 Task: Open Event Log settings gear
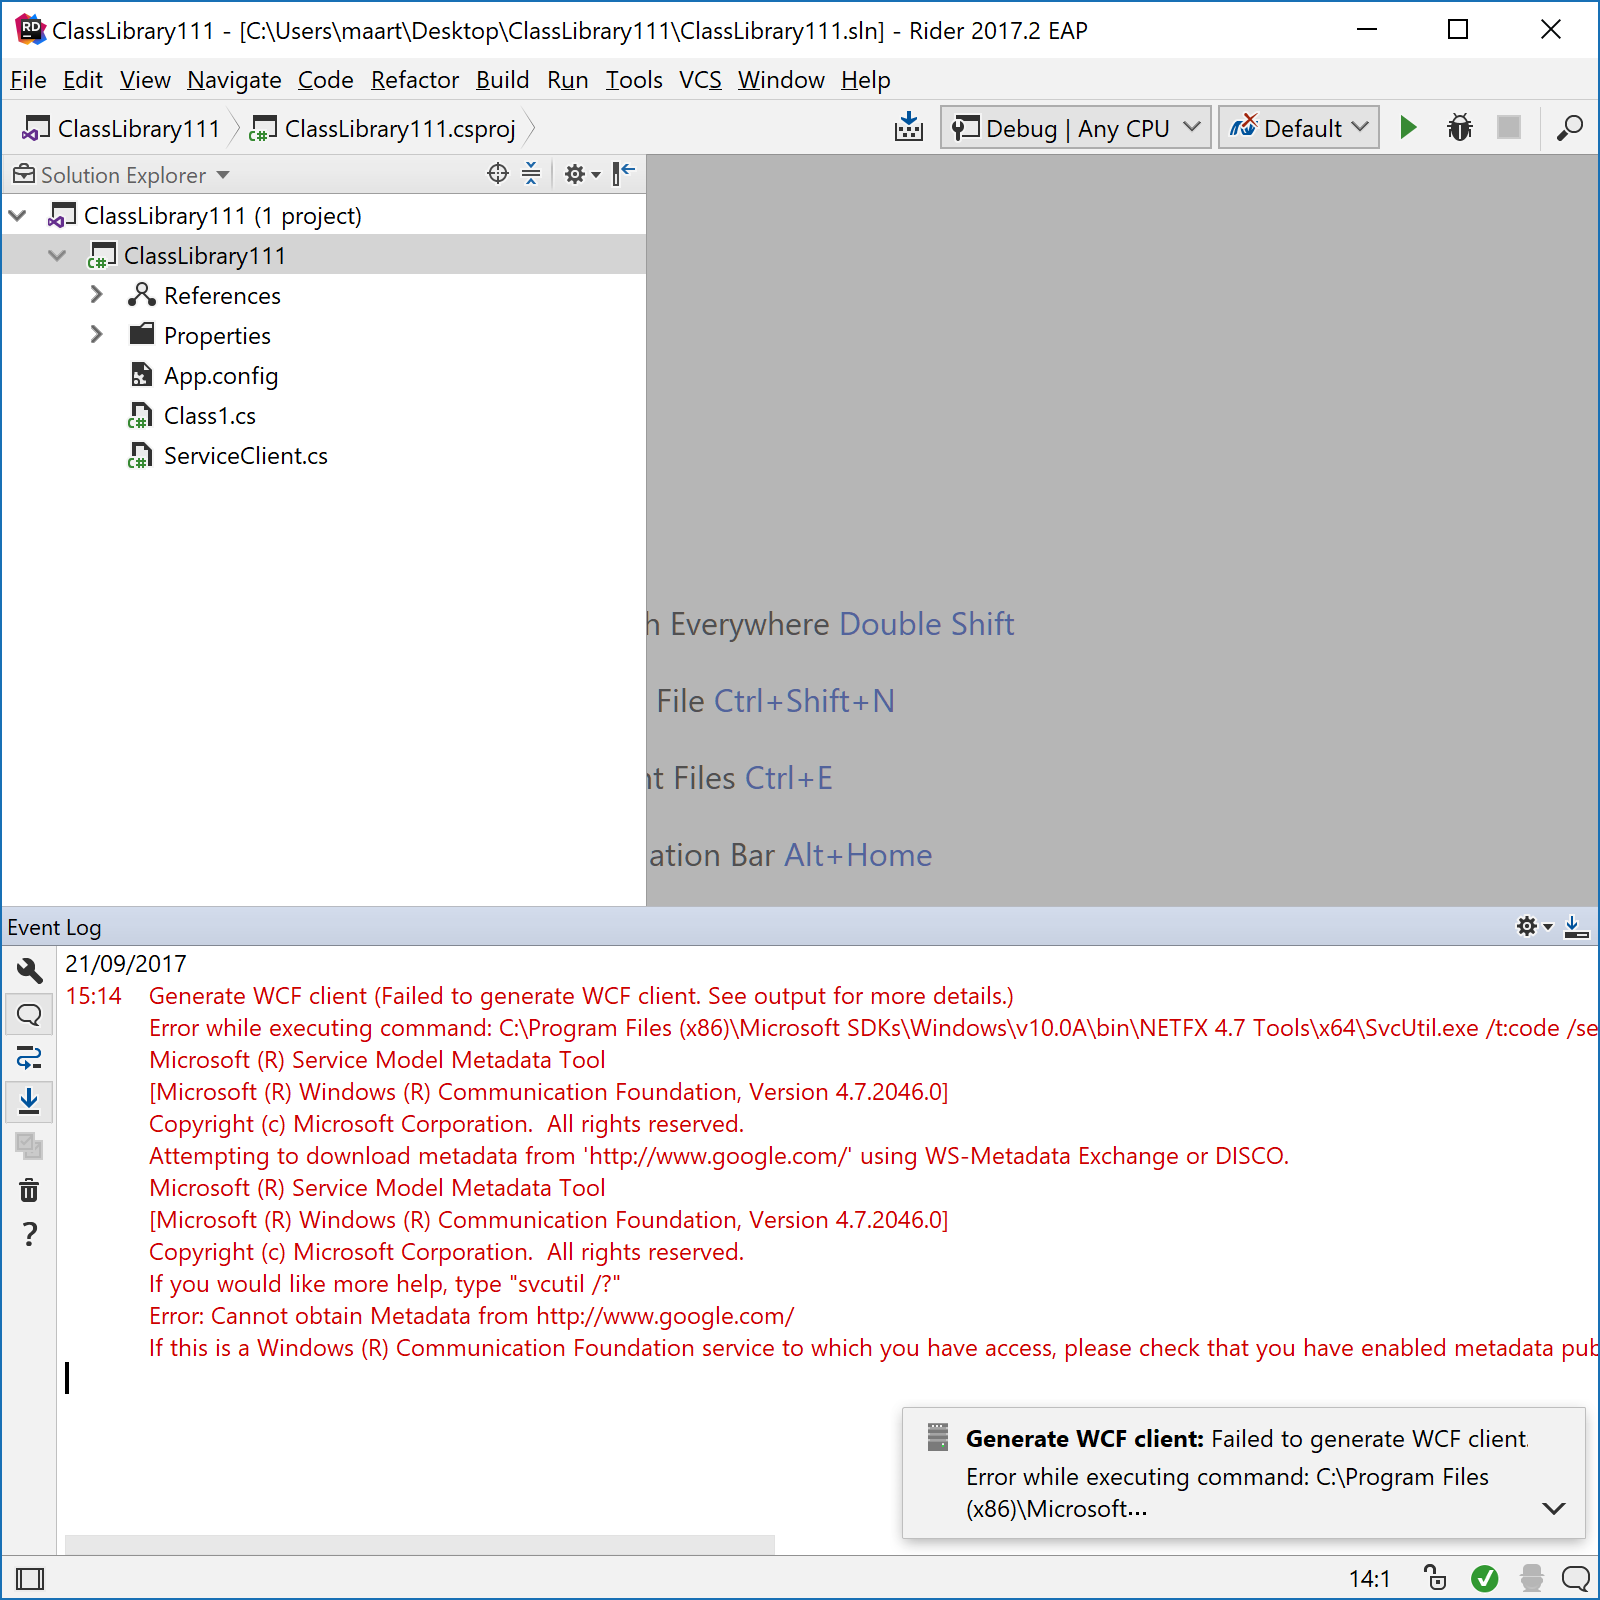(1534, 927)
